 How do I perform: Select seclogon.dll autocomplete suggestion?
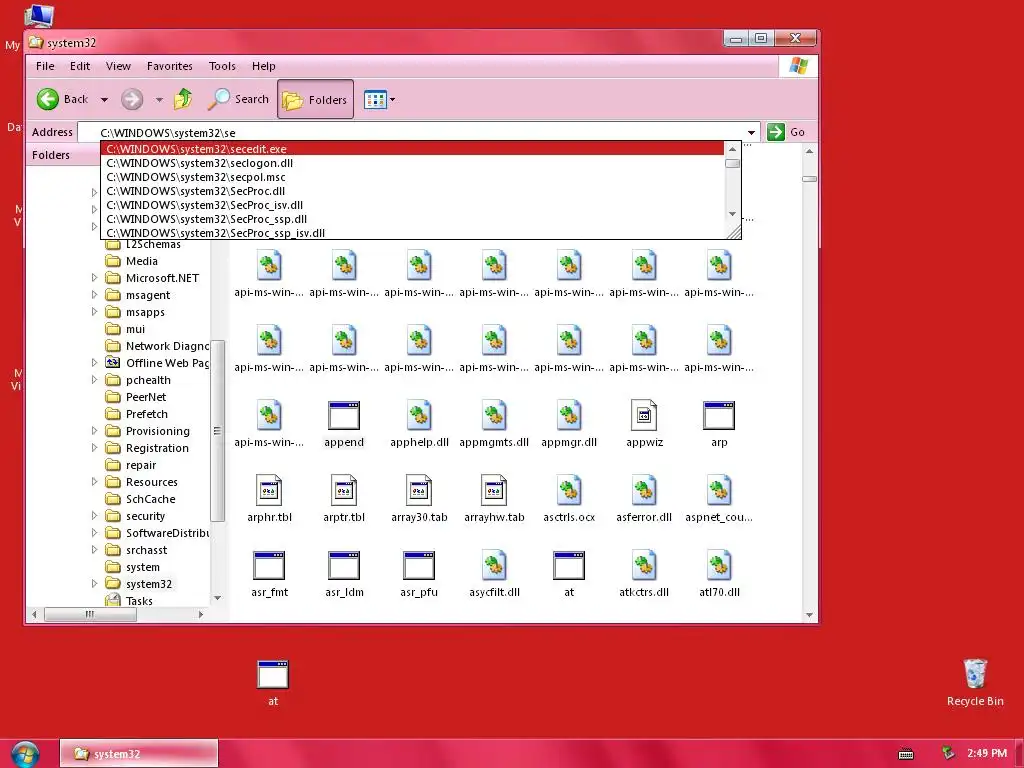point(413,163)
